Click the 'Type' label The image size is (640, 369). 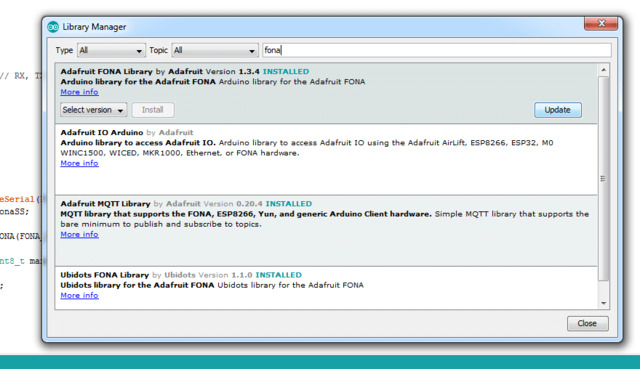click(x=64, y=50)
